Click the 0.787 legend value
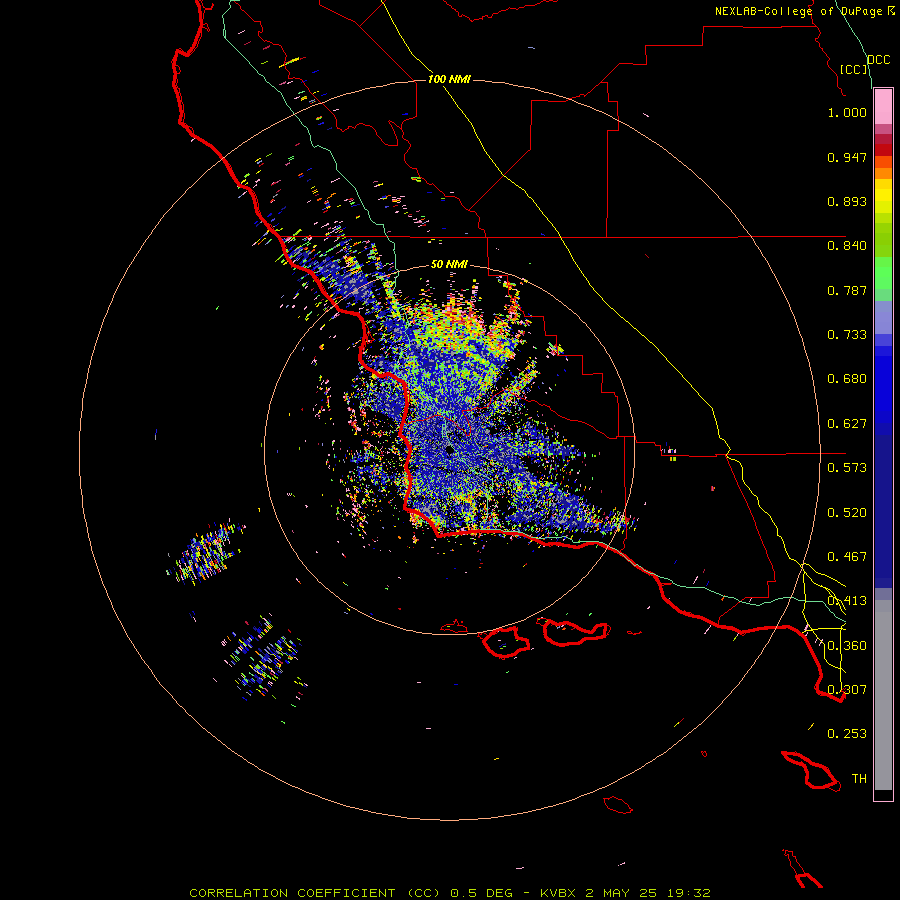The width and height of the screenshot is (900, 900). [x=847, y=290]
